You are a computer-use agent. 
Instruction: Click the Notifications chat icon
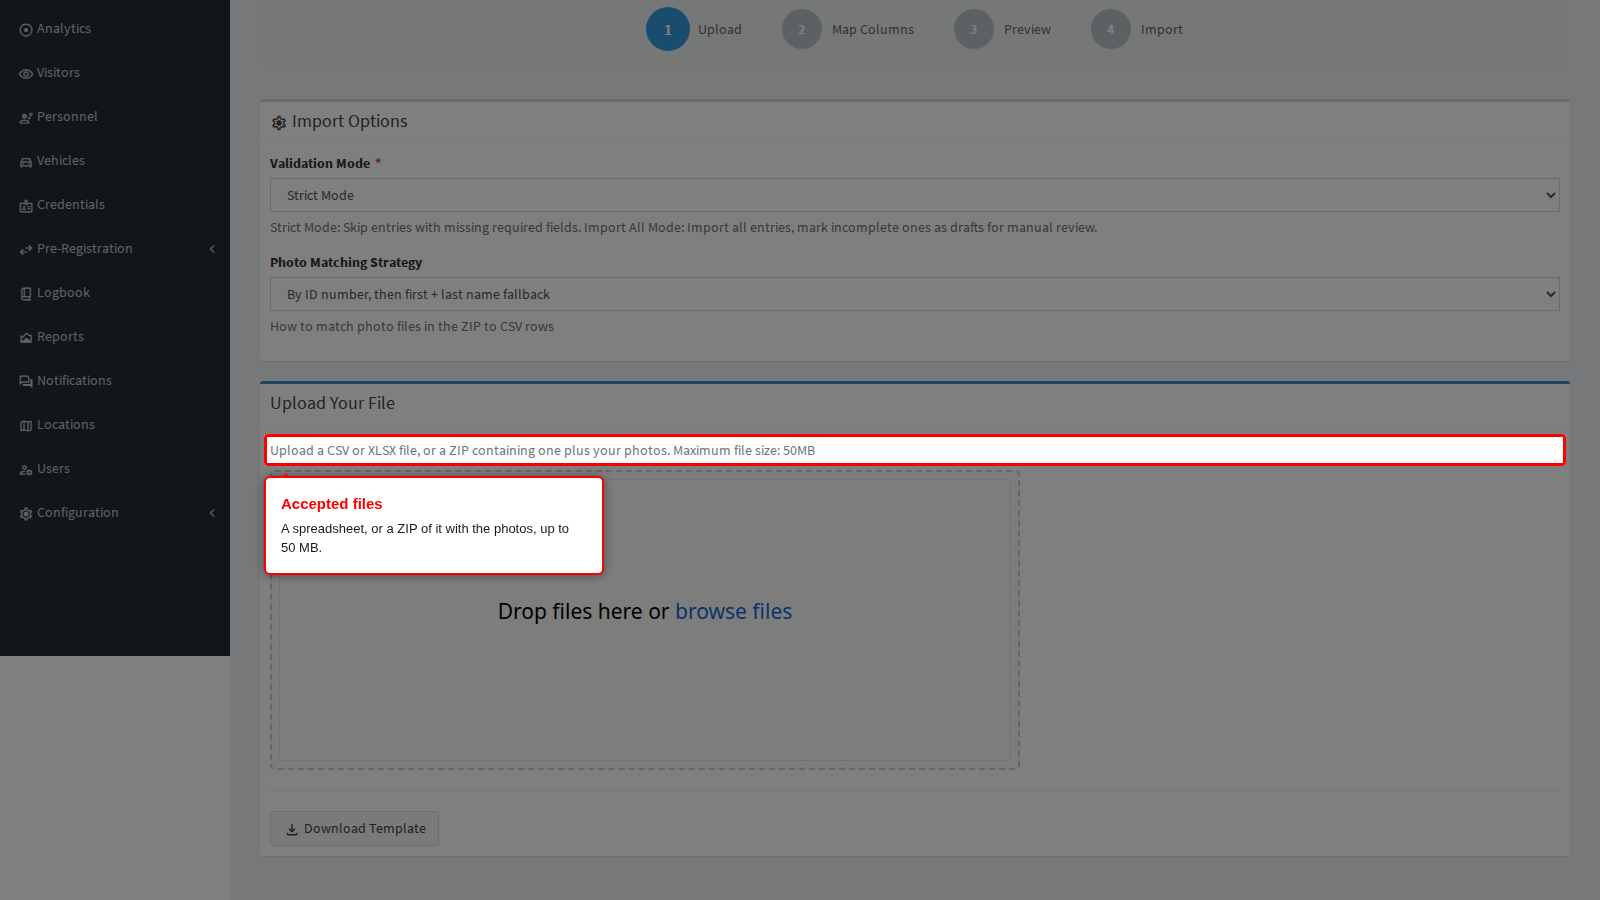coord(26,382)
